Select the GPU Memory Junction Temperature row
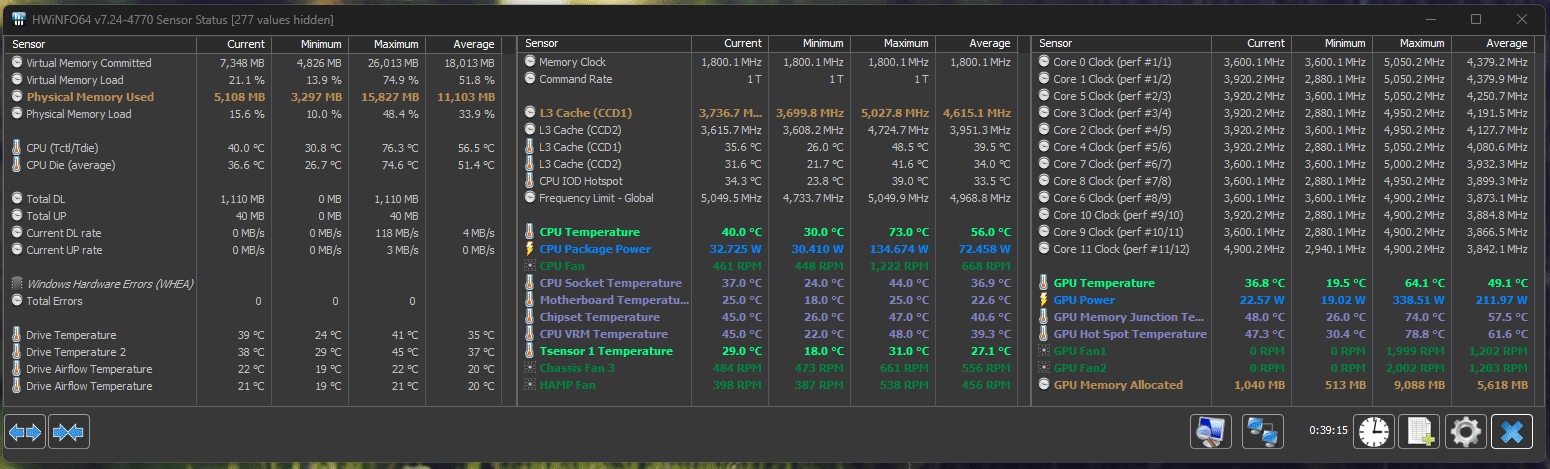1550x469 pixels. [x=1282, y=317]
